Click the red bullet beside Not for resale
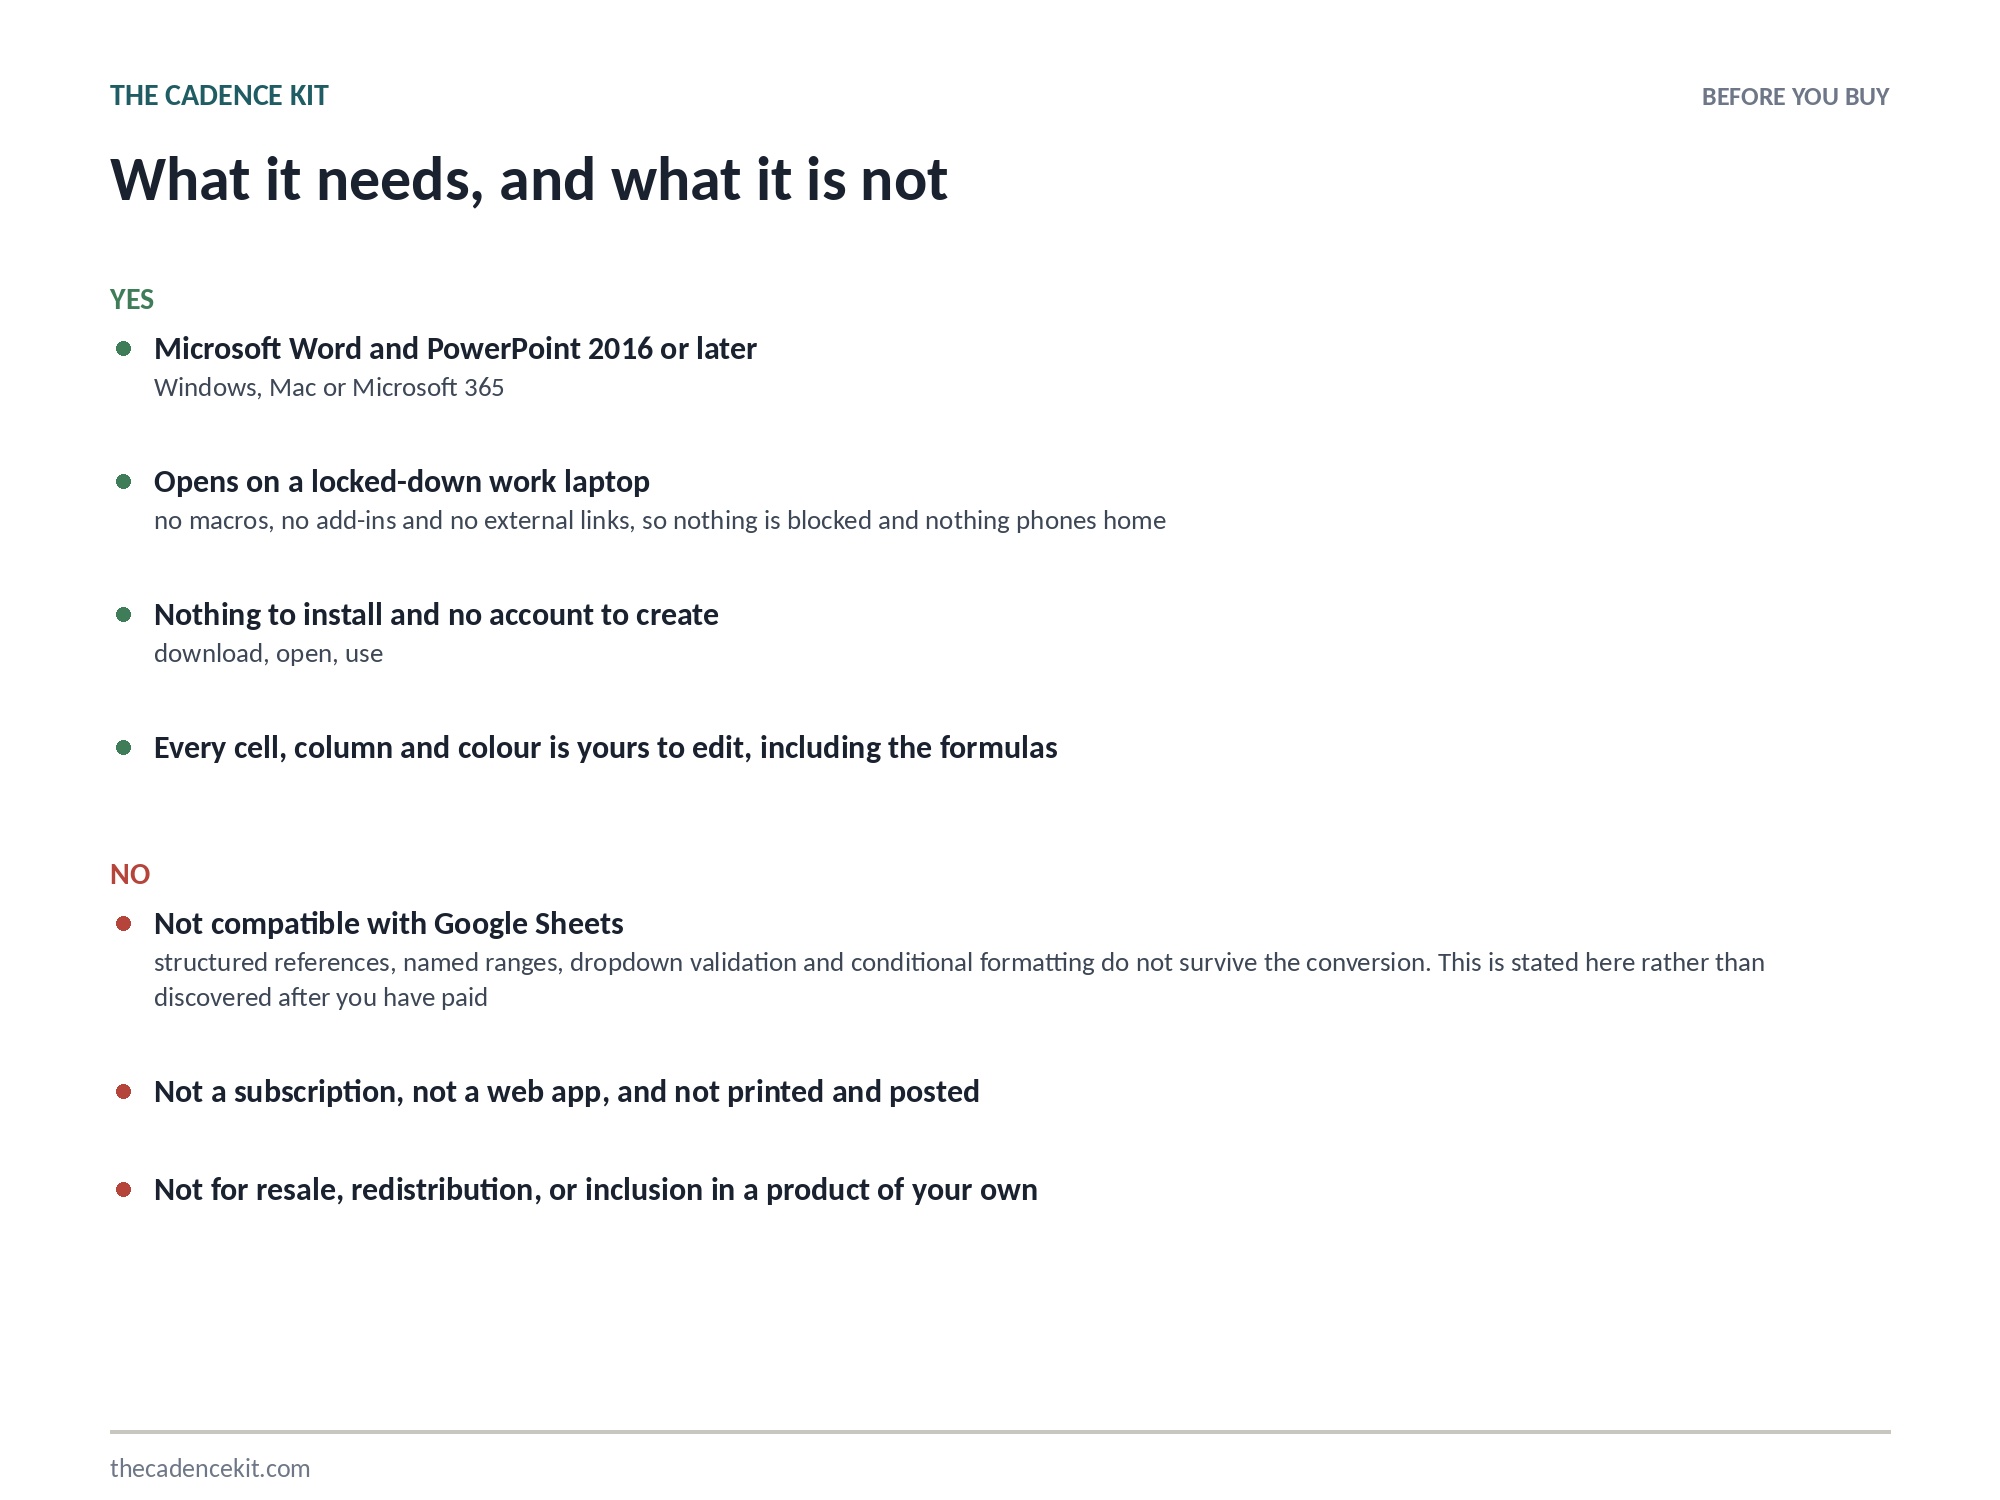The width and height of the screenshot is (2000, 1500). tap(124, 1190)
